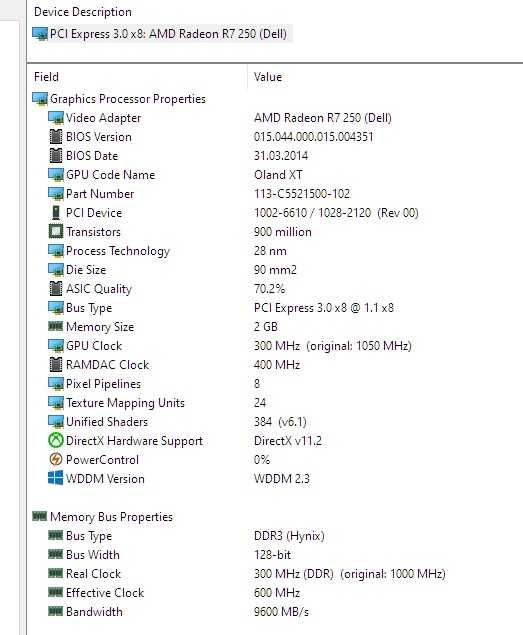Select the PCI Express 3.0 x8 device entry
Viewport: 523px width, 635px height.
point(161,34)
